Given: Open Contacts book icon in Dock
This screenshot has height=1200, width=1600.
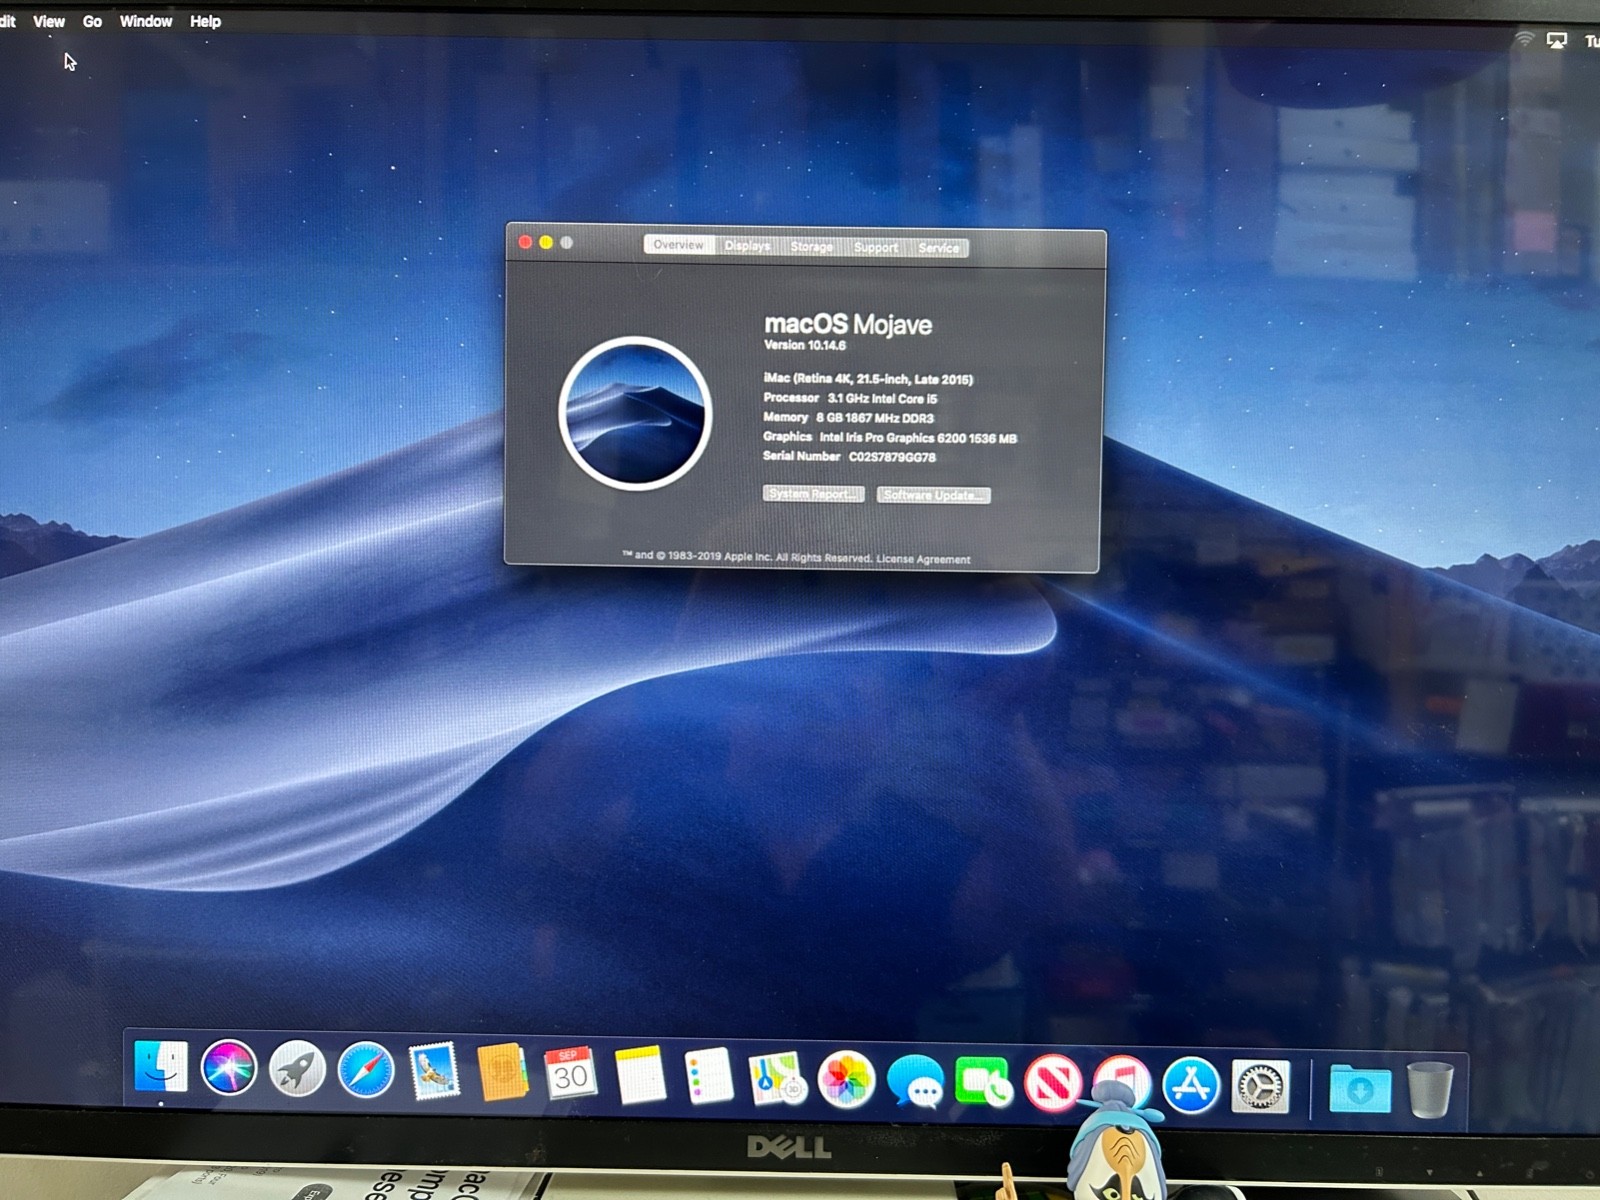Looking at the screenshot, I should [x=502, y=1072].
